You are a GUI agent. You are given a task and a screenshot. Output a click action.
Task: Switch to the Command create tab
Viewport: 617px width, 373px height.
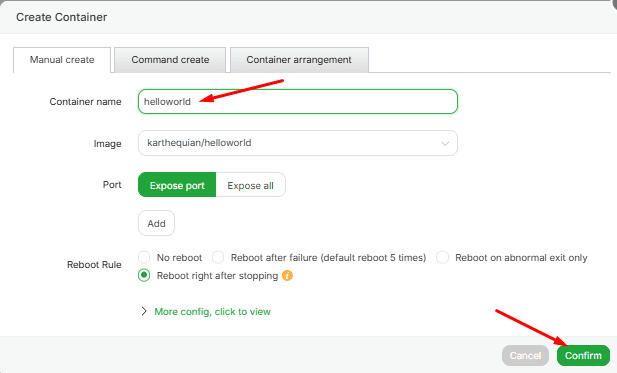[170, 60]
